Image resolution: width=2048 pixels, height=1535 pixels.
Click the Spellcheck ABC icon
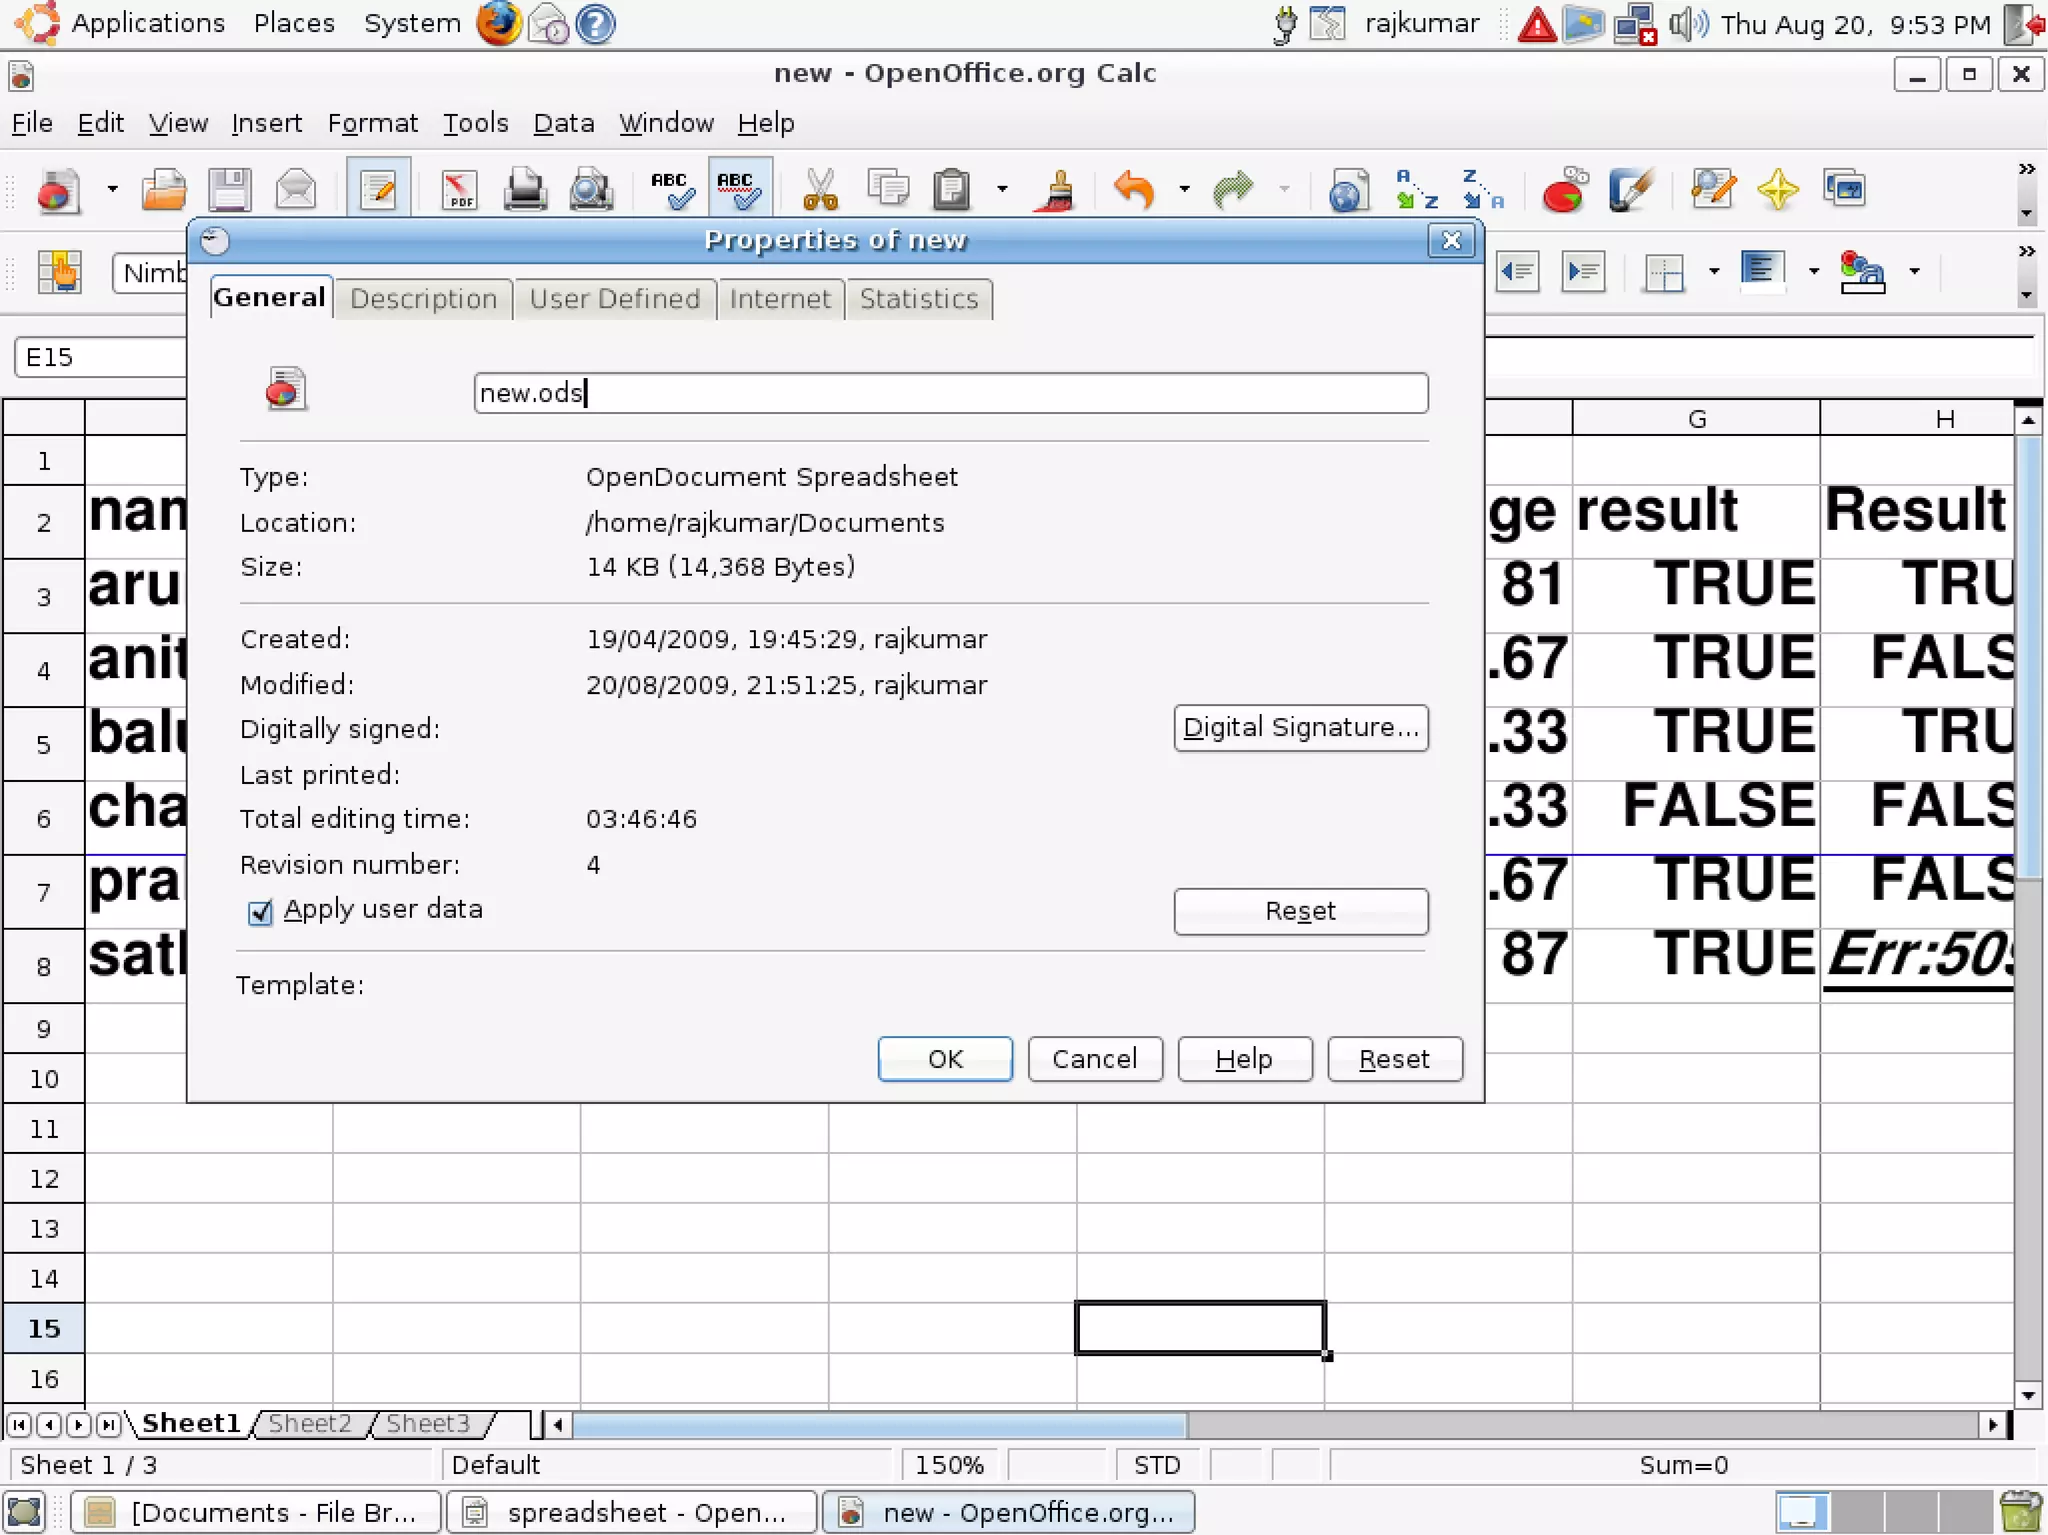[670, 190]
